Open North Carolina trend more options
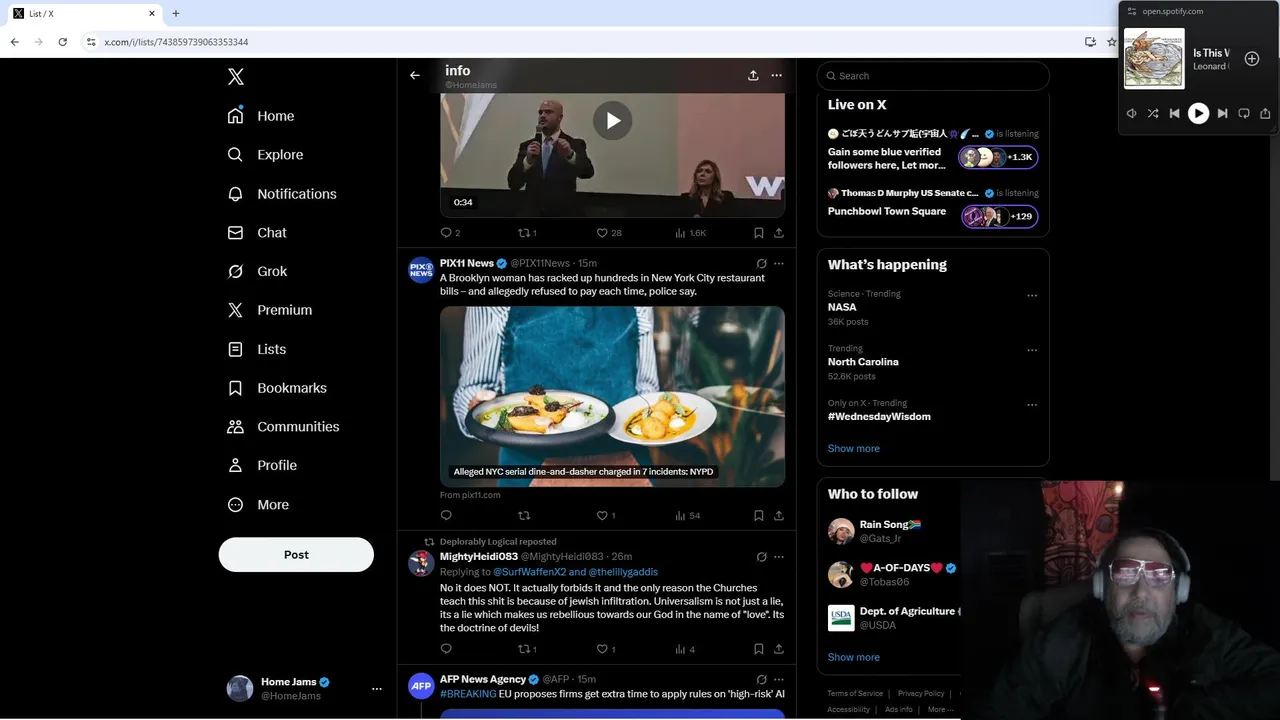 tap(1032, 351)
